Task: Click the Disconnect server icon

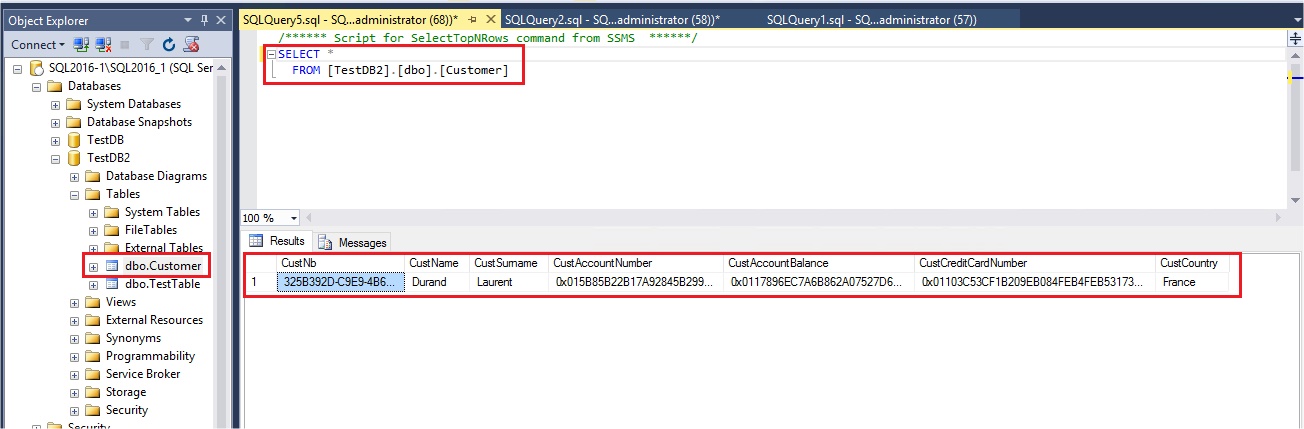Action: 102,45
